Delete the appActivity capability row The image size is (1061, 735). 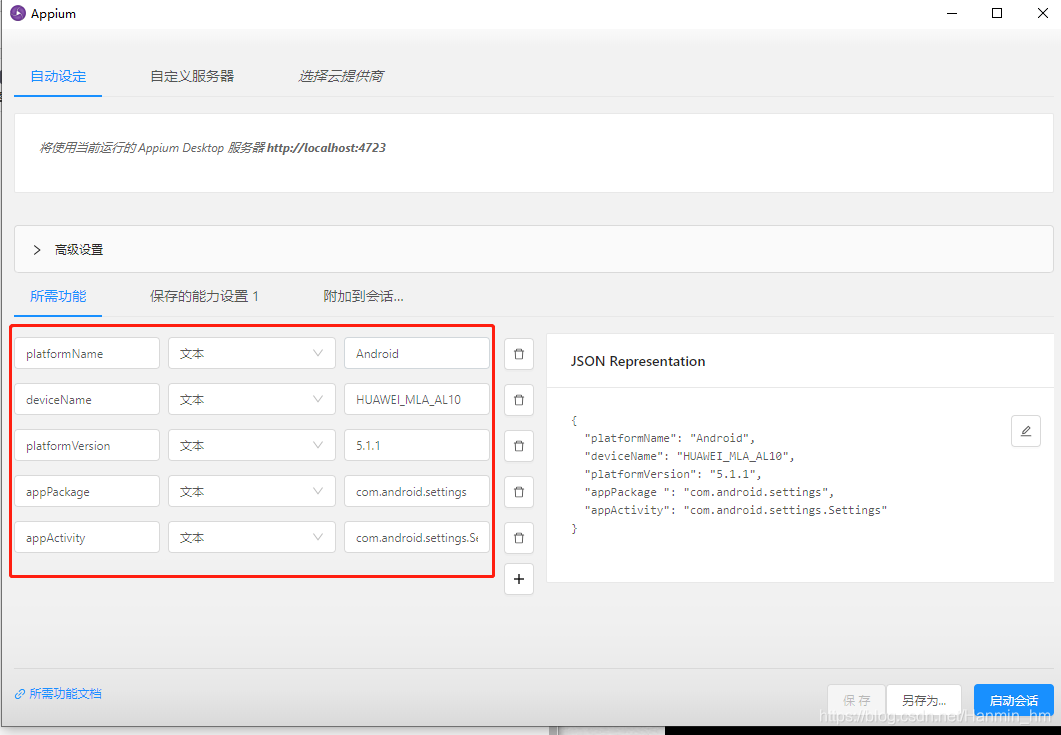[x=519, y=538]
